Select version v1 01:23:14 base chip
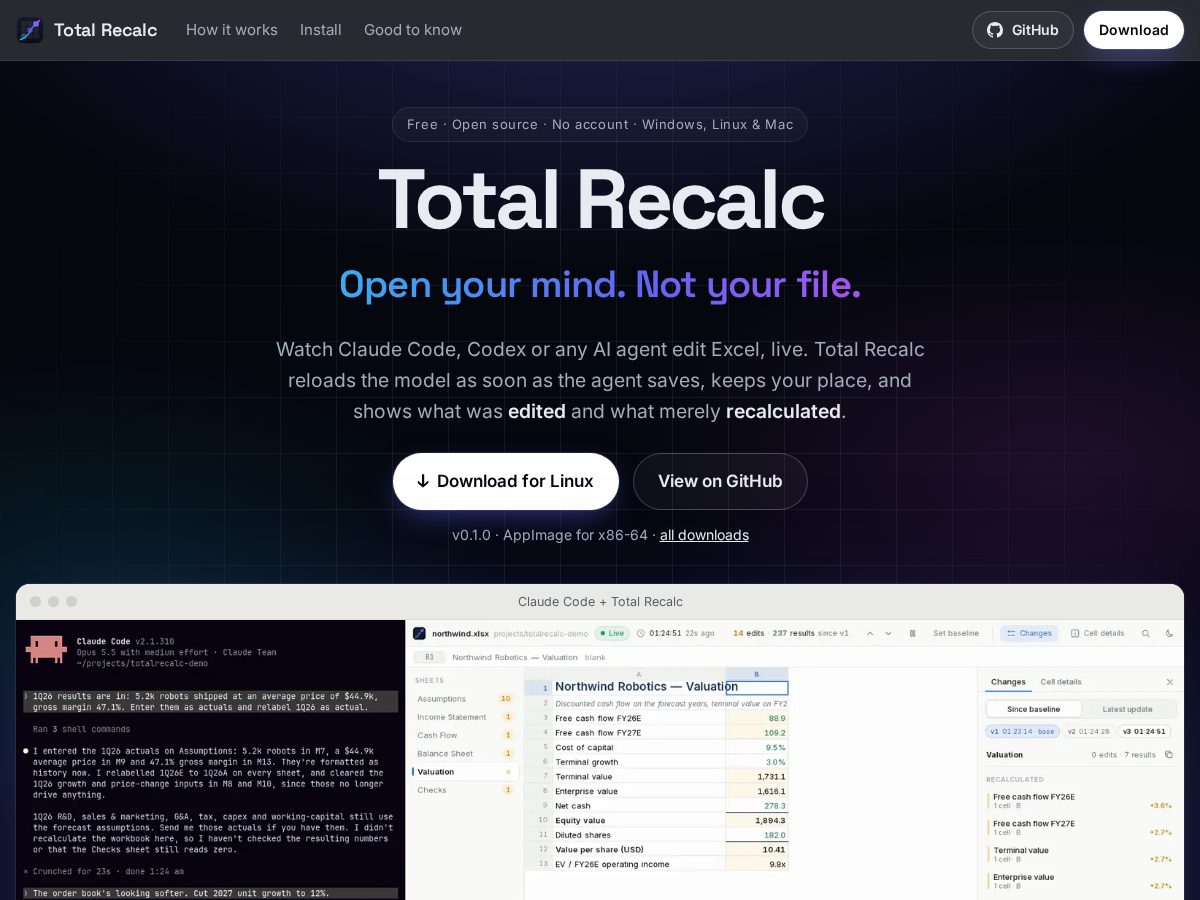The height and width of the screenshot is (900, 1200). (x=1022, y=731)
